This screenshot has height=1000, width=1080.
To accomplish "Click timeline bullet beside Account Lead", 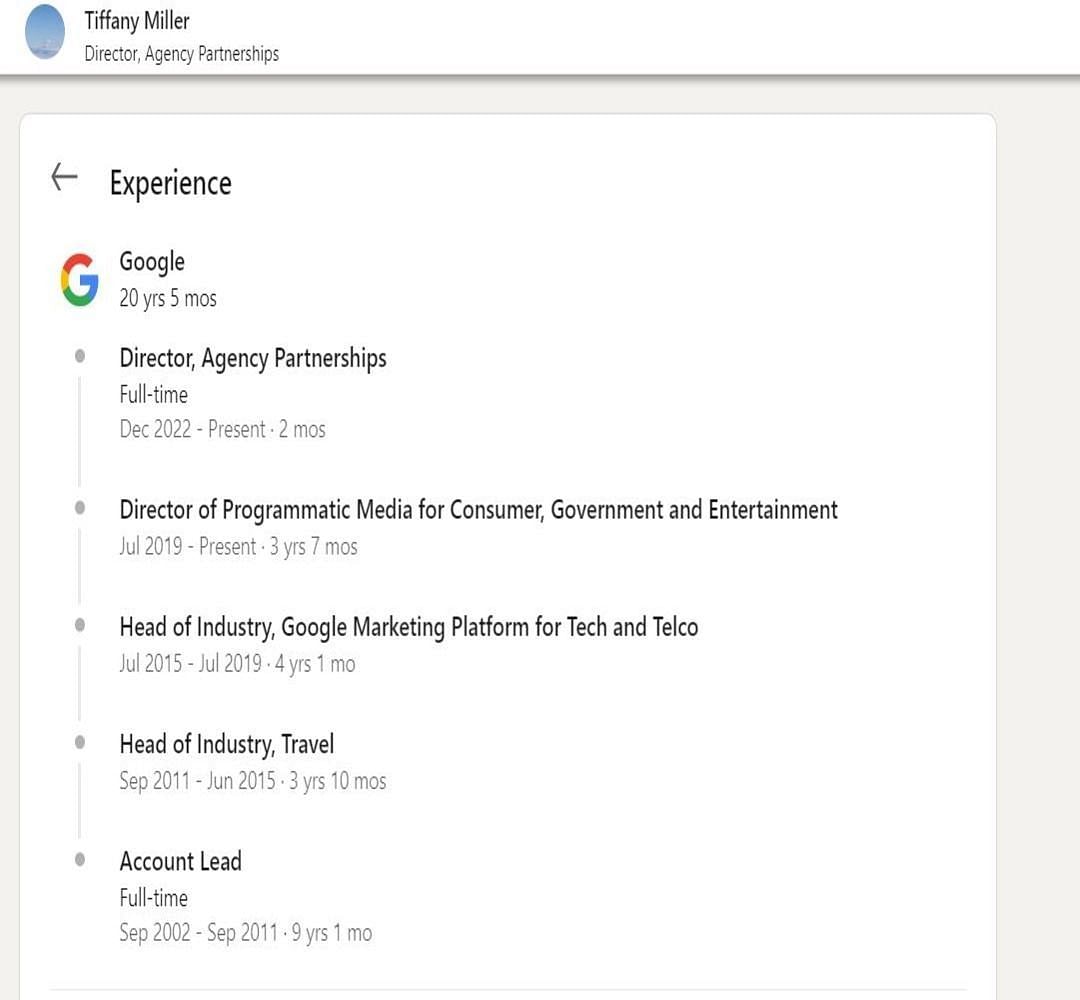I will tap(80, 860).
